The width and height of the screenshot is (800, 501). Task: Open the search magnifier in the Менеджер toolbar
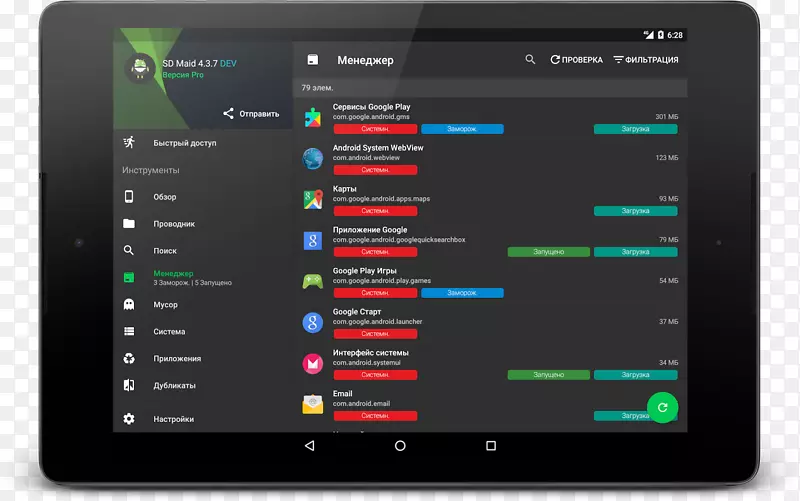[530, 60]
